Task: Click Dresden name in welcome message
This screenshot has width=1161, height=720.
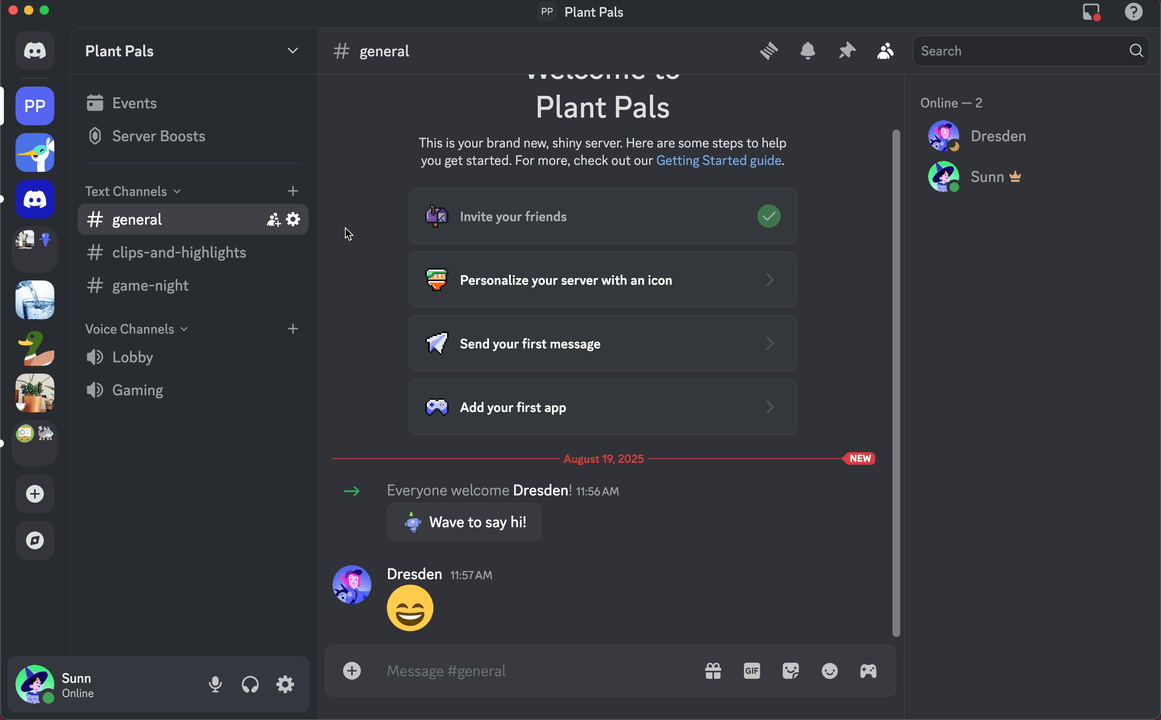Action: pos(541,490)
